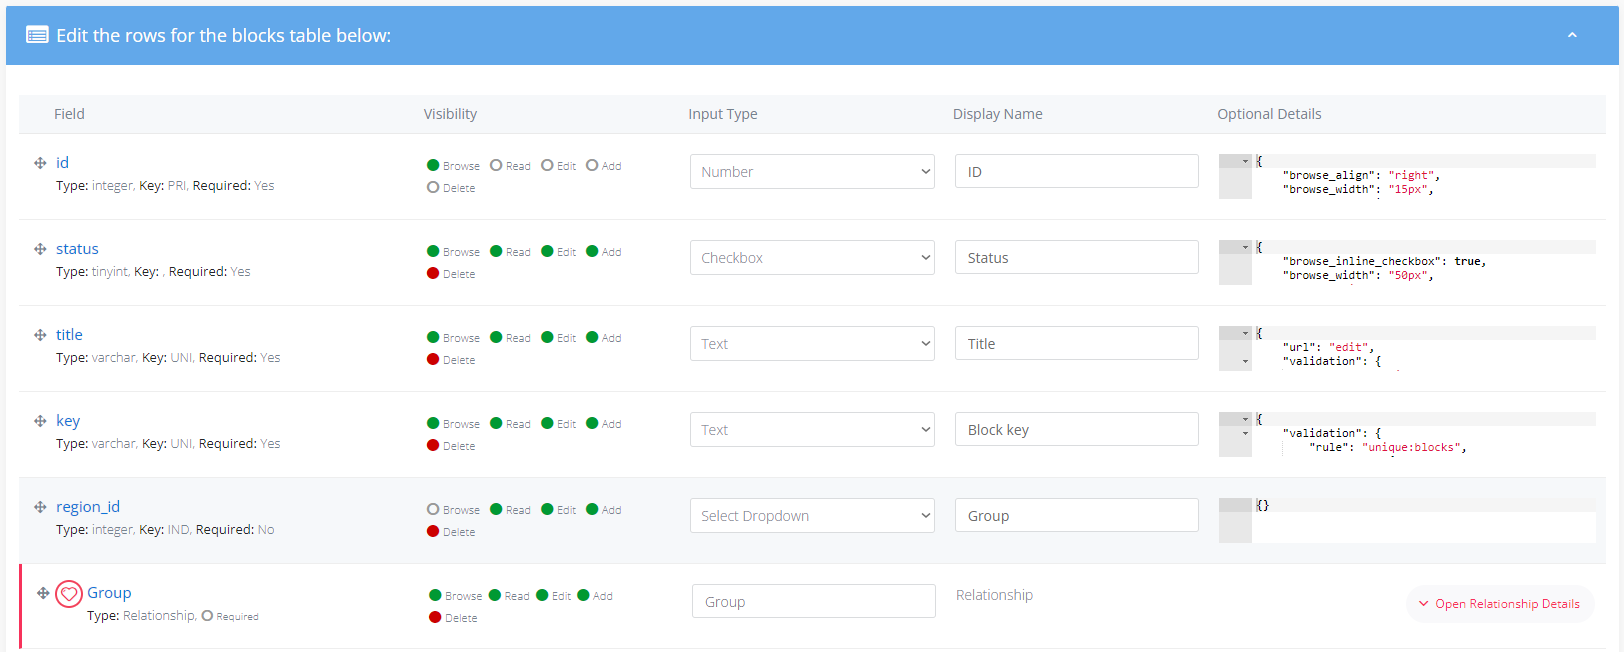Screen dimensions: 1624x652
Task: Click the drag handle for the id row
Action: (40, 163)
